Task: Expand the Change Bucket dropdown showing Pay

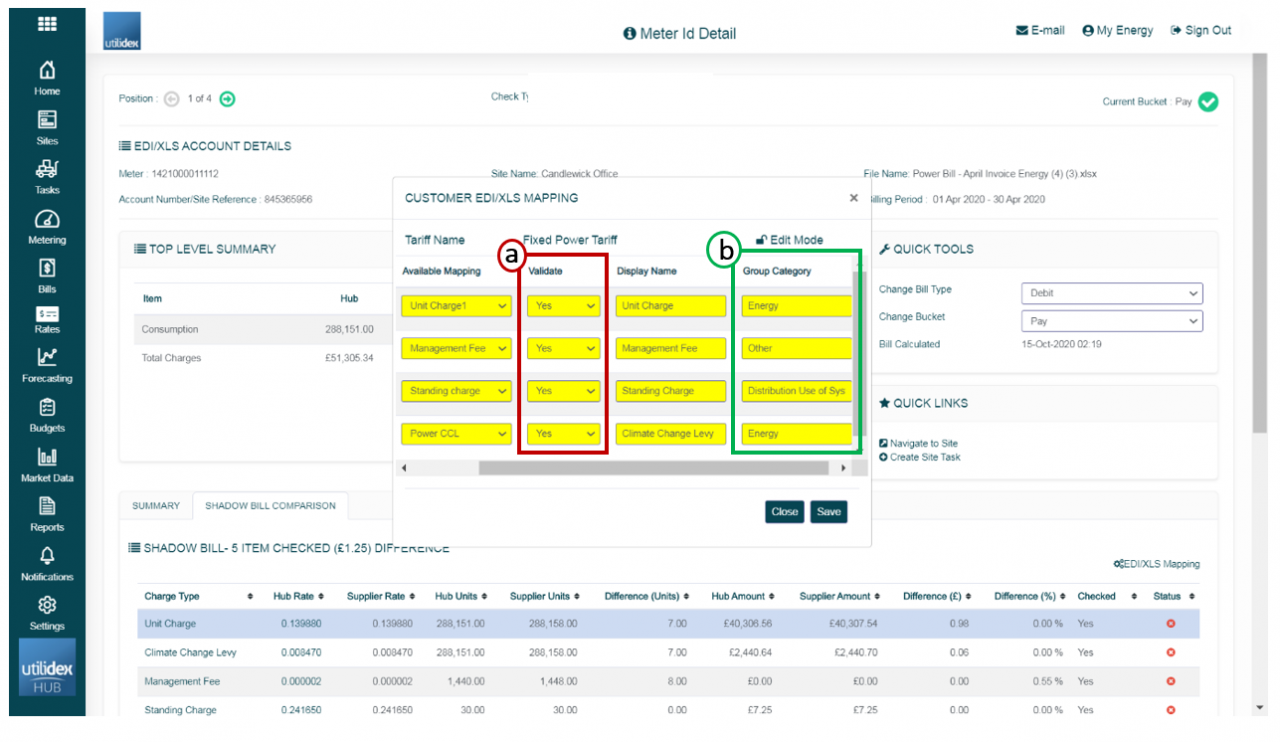Action: pos(1111,320)
